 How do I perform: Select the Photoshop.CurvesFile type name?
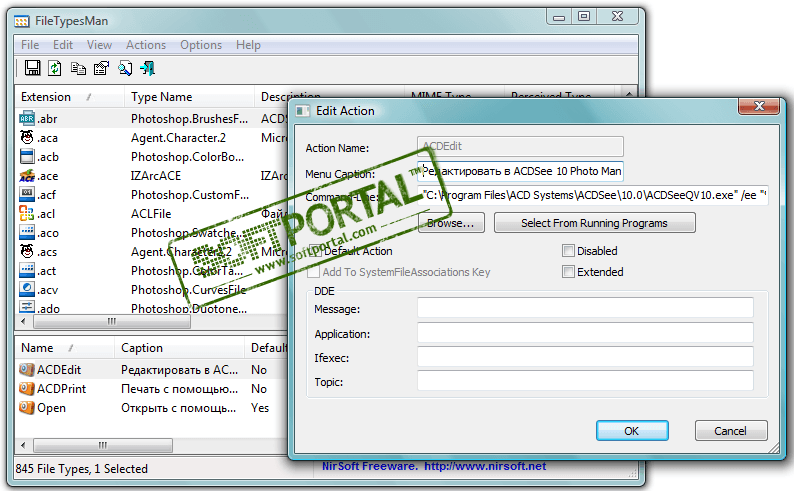pos(188,290)
